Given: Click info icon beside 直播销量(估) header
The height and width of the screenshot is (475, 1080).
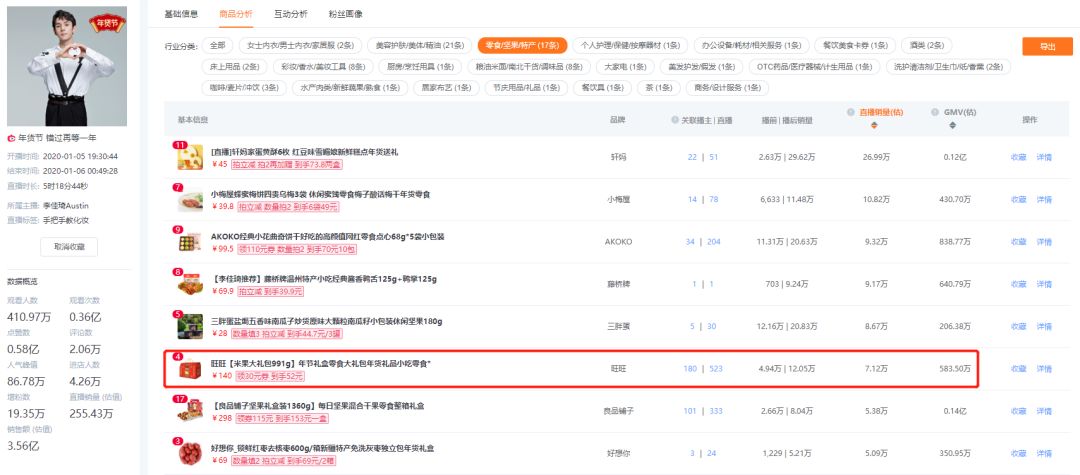Looking at the screenshot, I should (852, 112).
